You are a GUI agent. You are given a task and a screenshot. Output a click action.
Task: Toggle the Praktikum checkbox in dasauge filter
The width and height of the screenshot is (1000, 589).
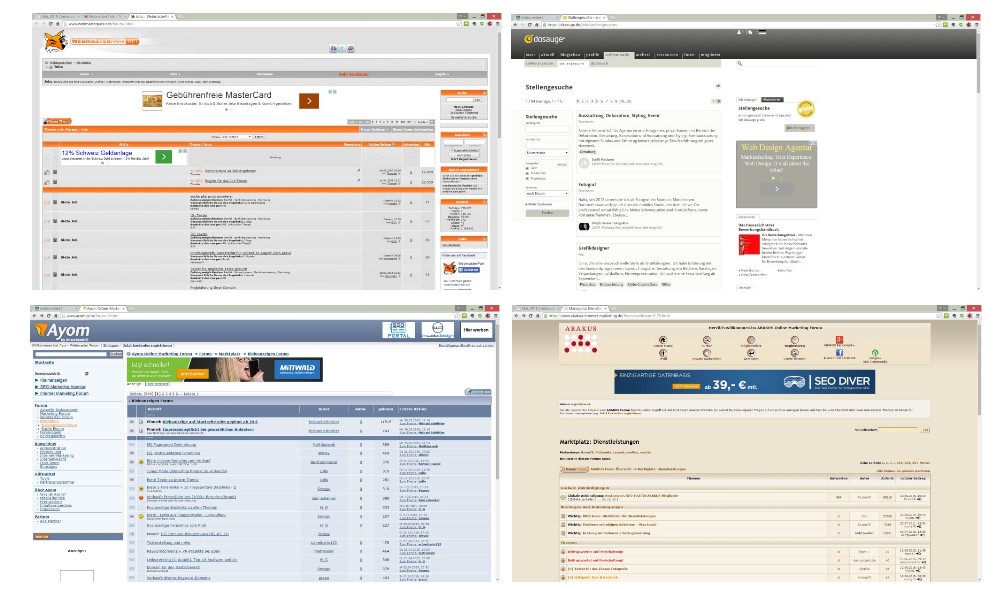(x=527, y=180)
